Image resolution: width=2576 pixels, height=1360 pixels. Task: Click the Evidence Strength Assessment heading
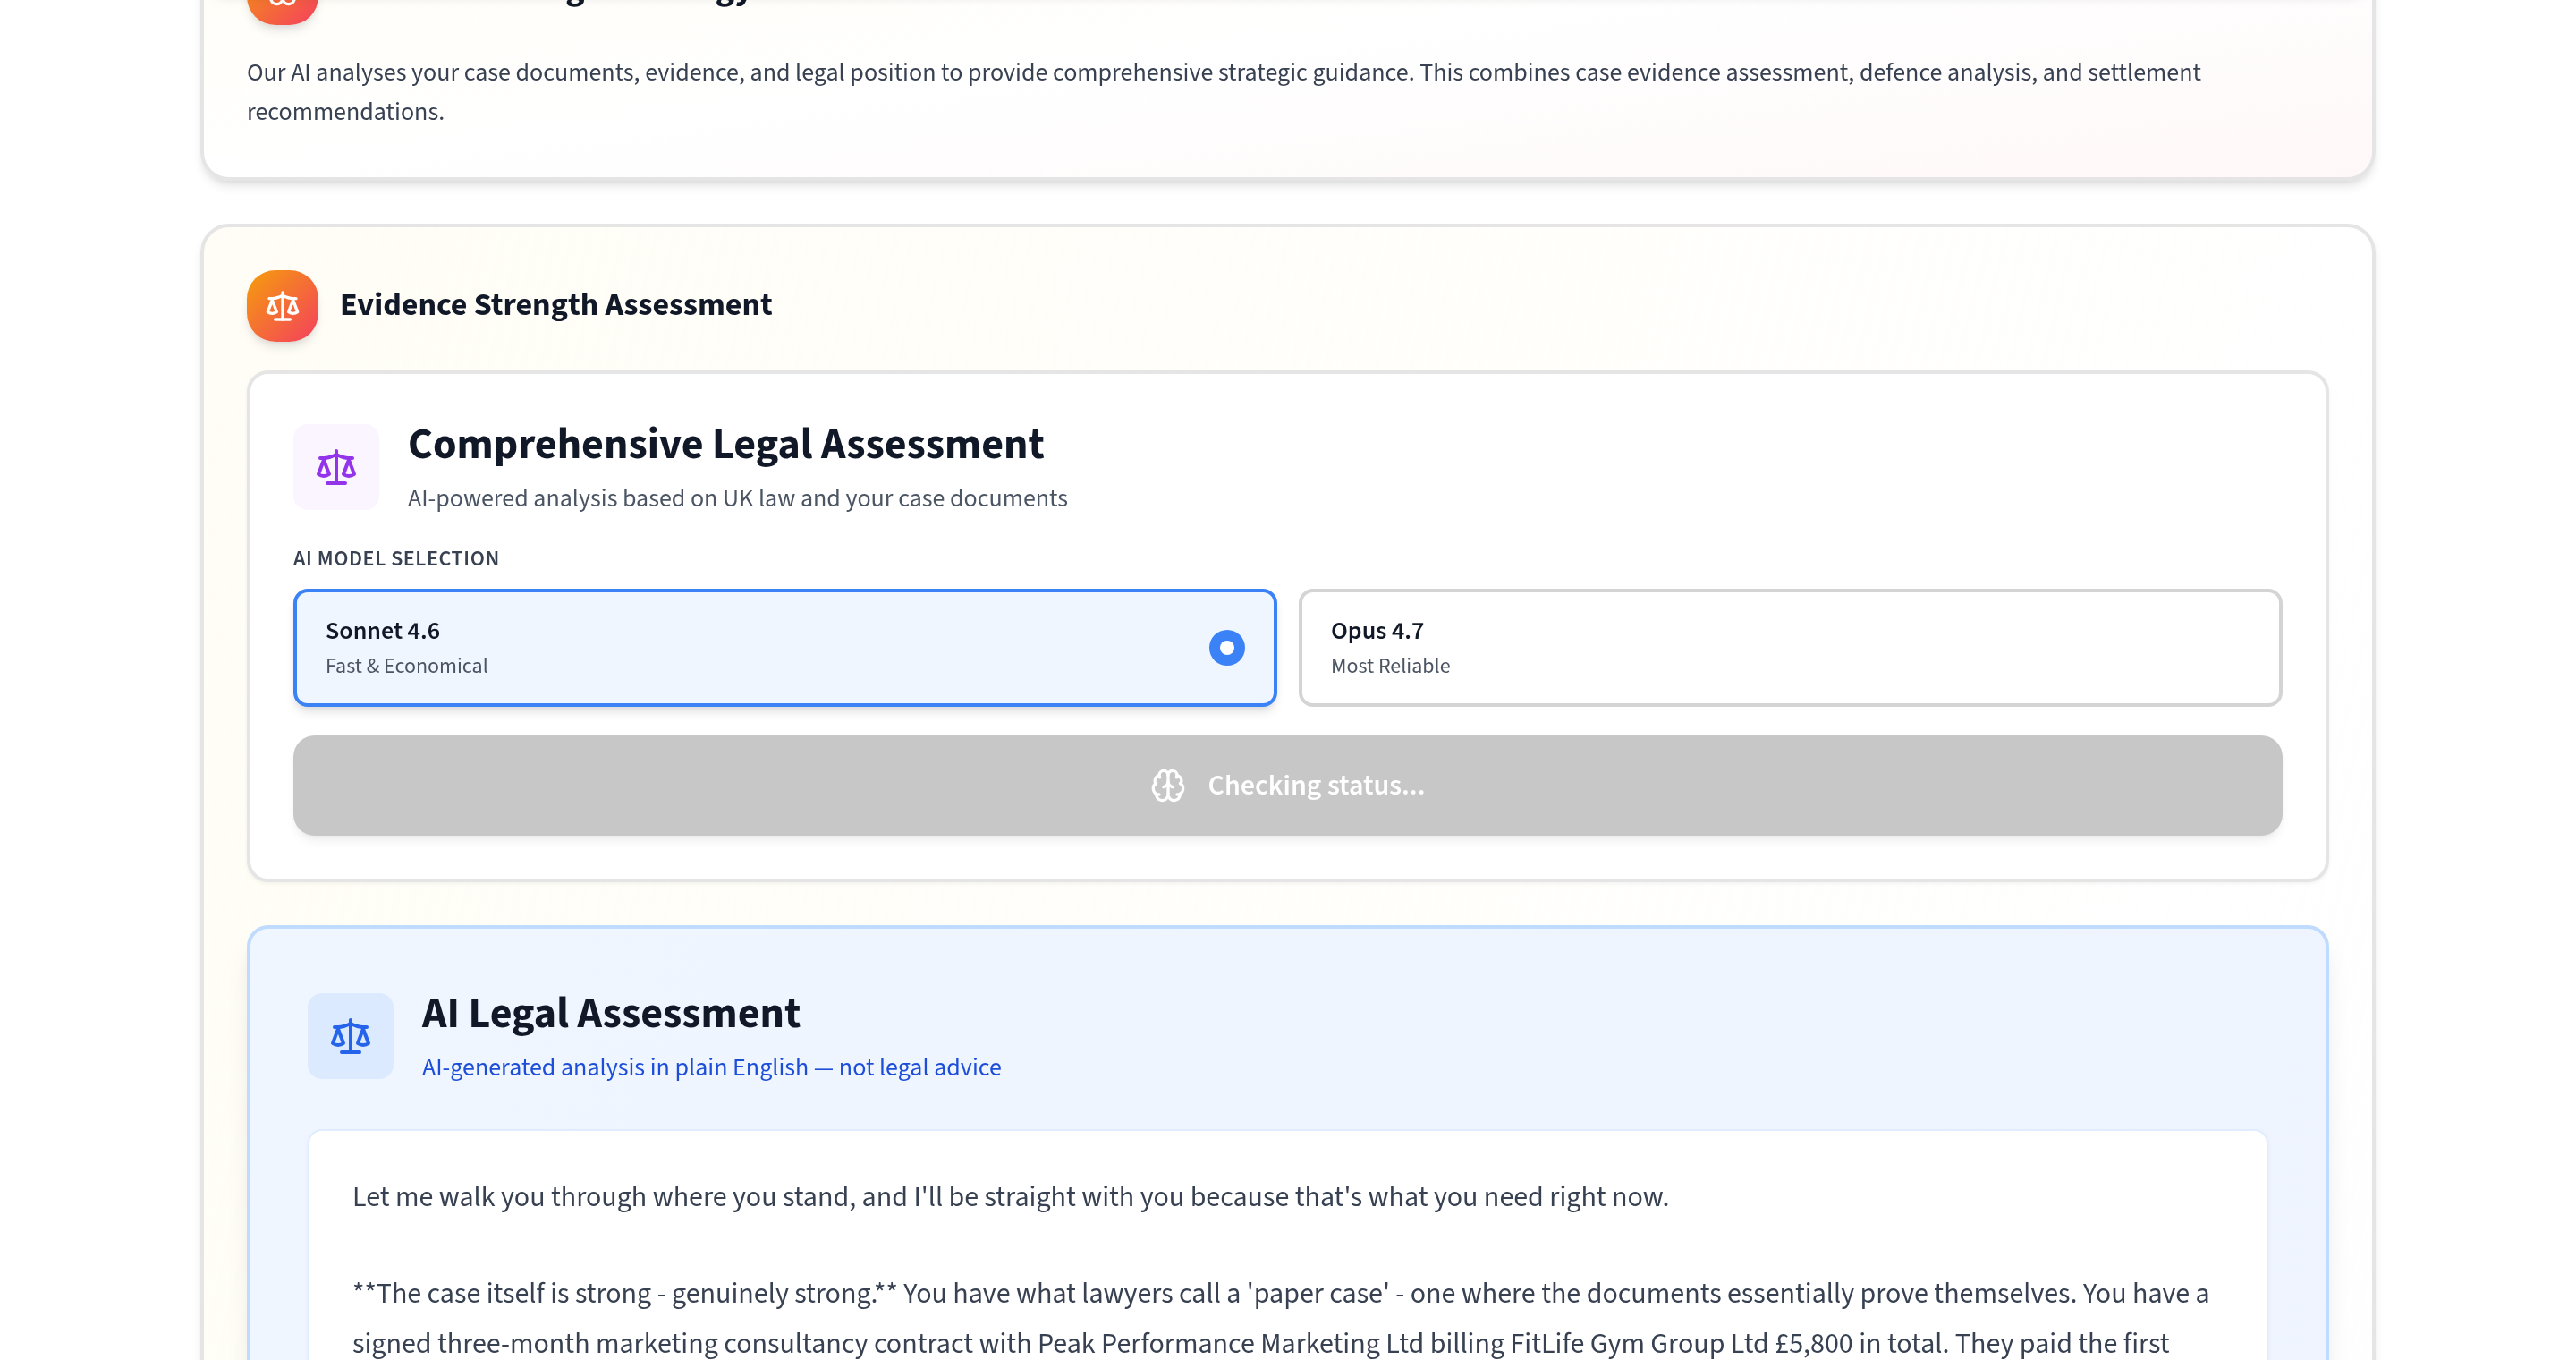pos(556,305)
